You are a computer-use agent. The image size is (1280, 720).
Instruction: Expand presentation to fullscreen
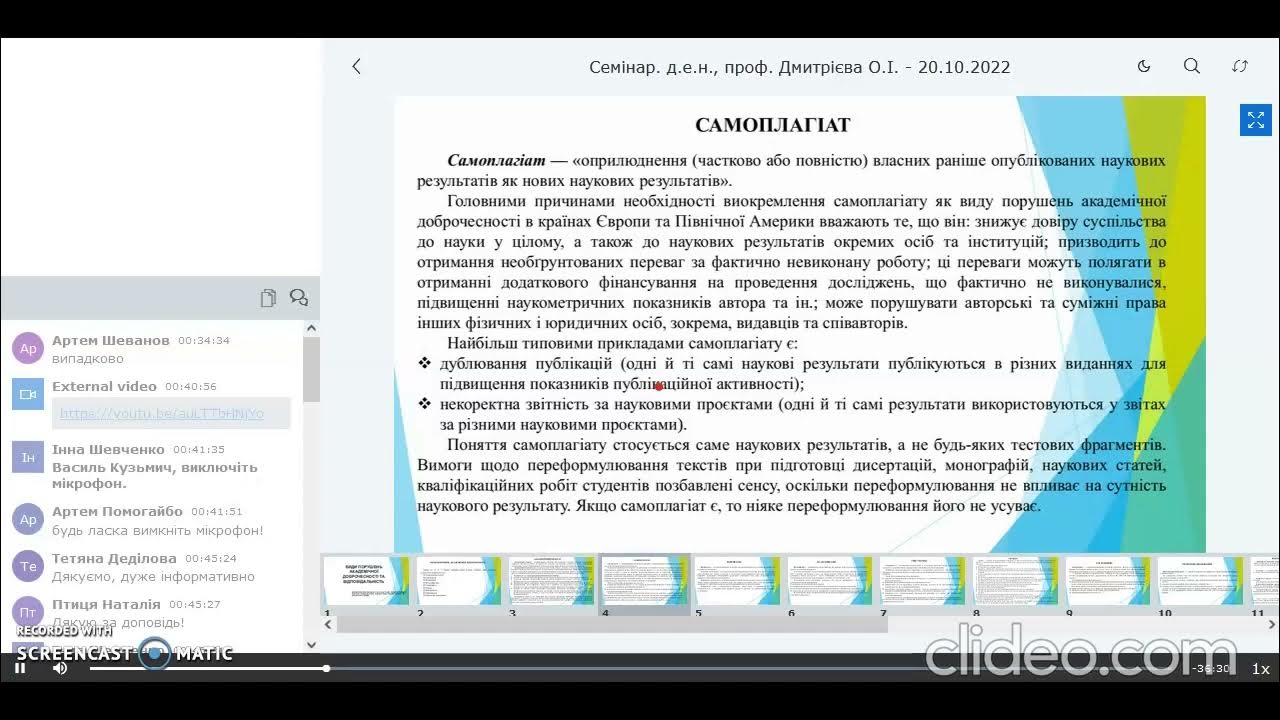tap(1256, 120)
